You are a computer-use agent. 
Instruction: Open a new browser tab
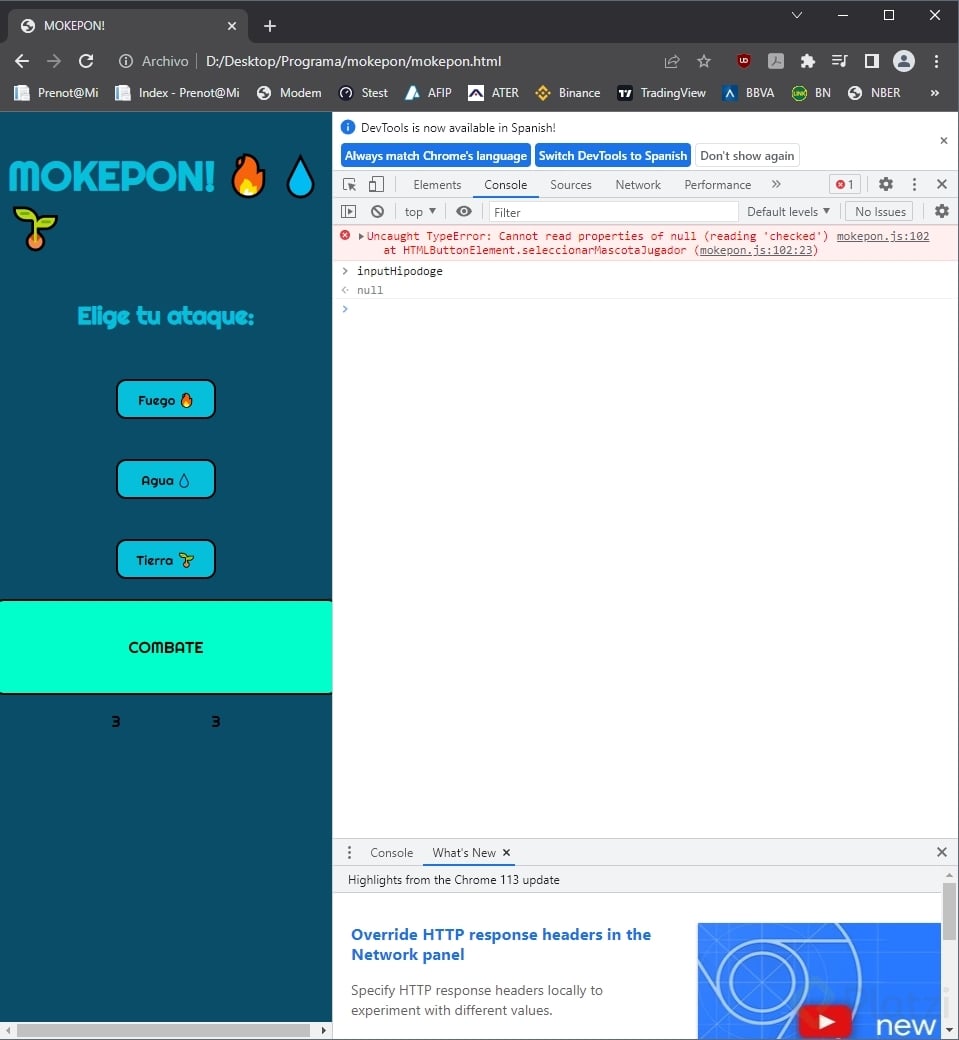click(270, 26)
